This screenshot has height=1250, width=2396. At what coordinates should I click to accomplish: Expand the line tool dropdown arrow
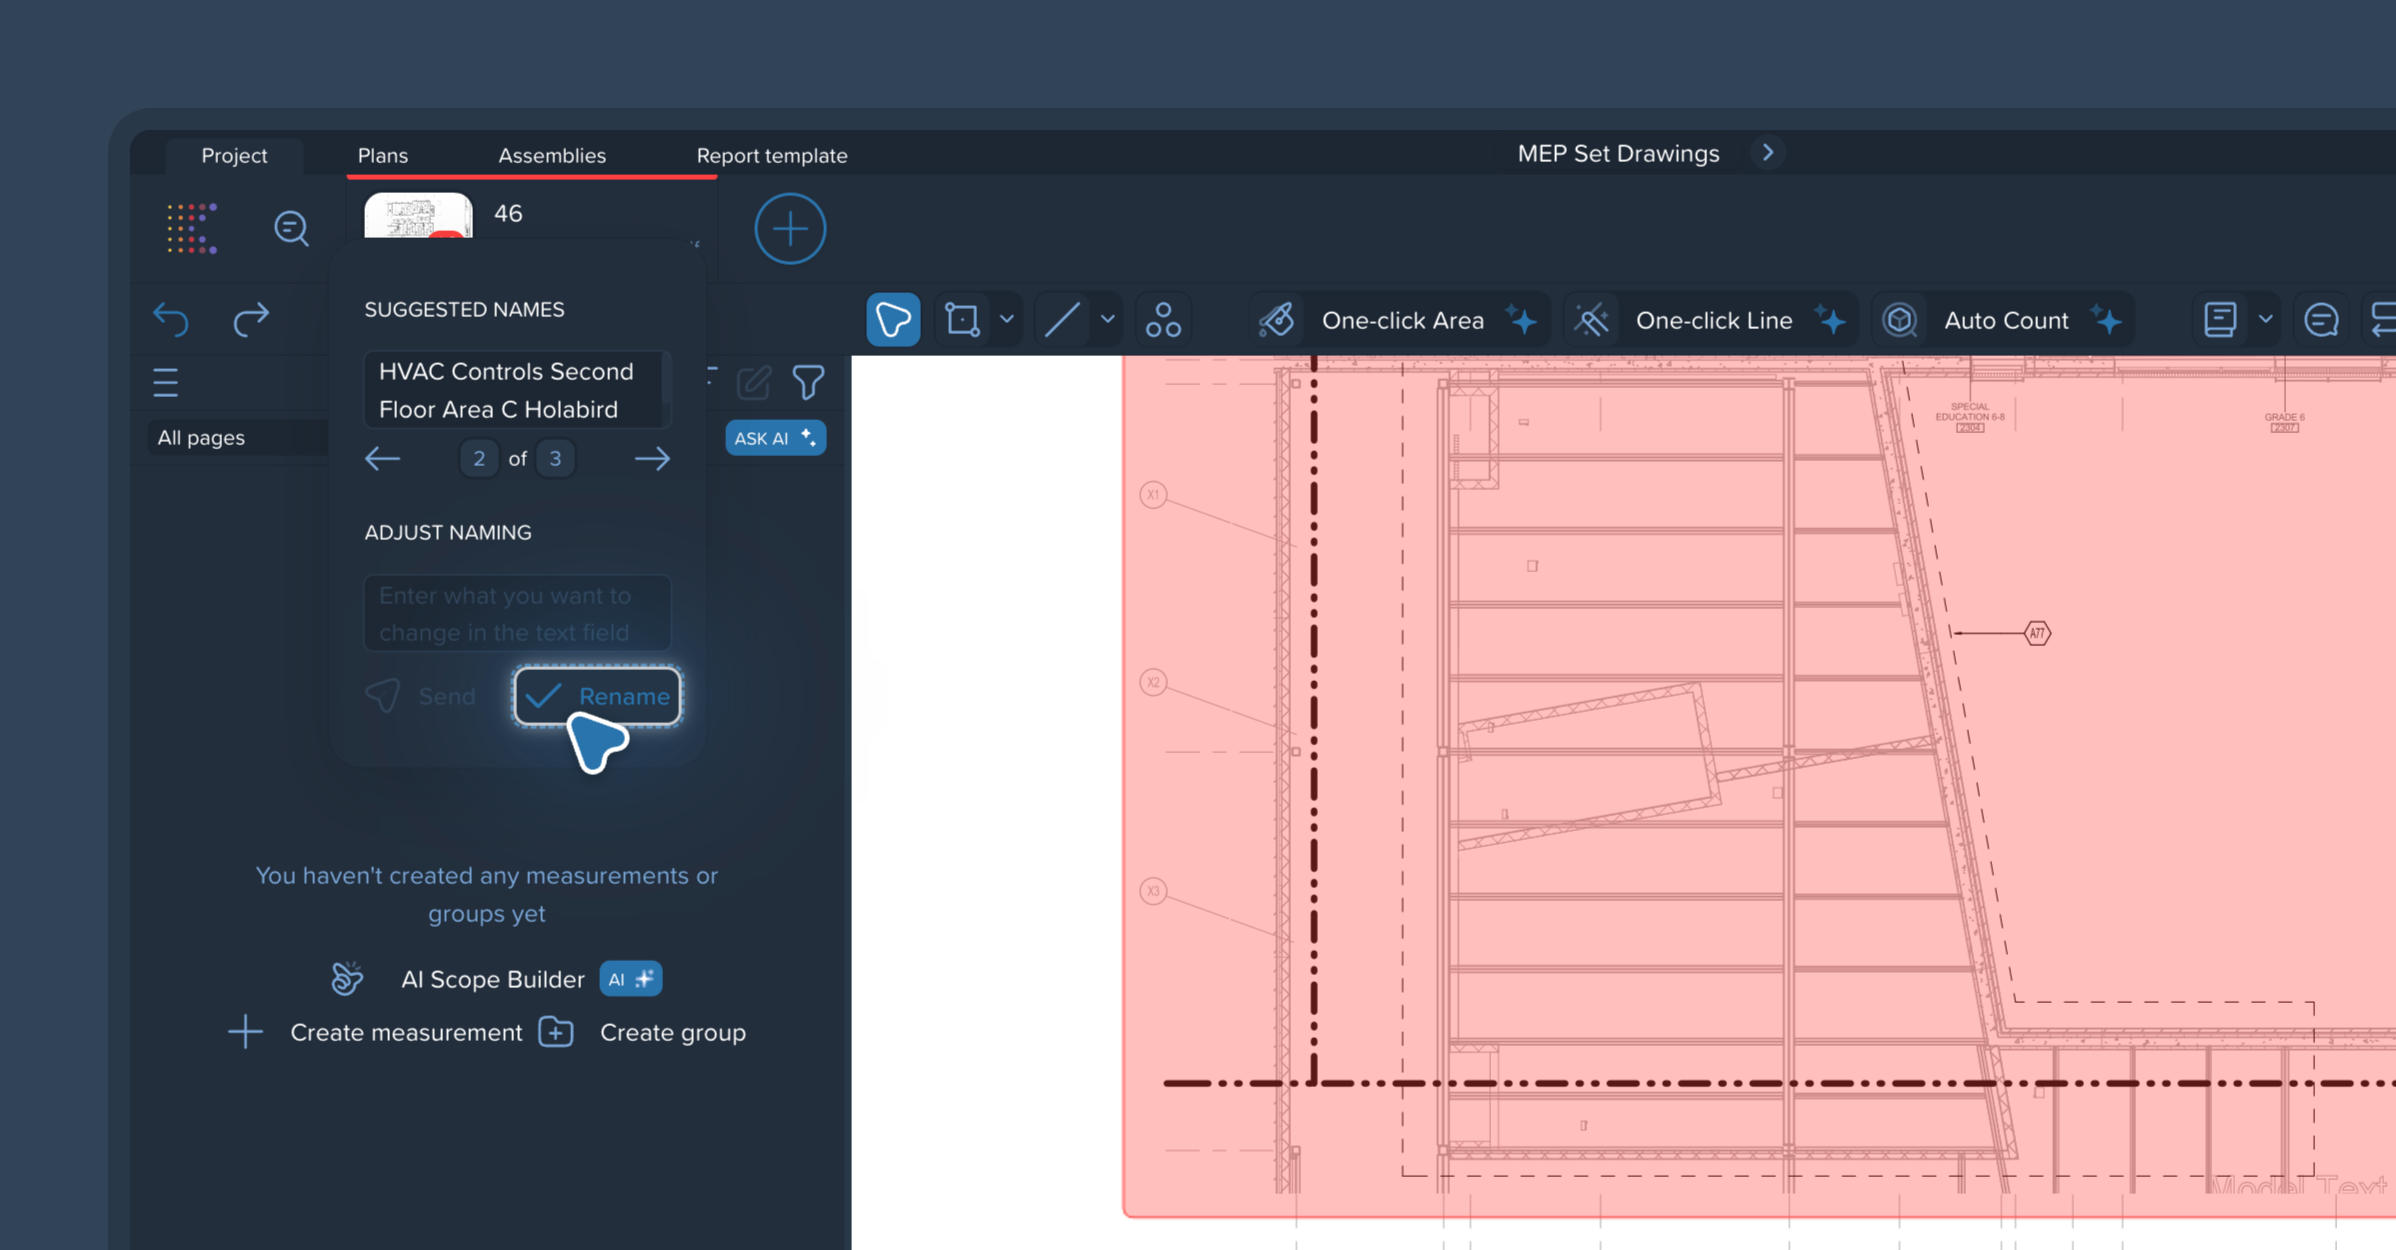click(1107, 320)
